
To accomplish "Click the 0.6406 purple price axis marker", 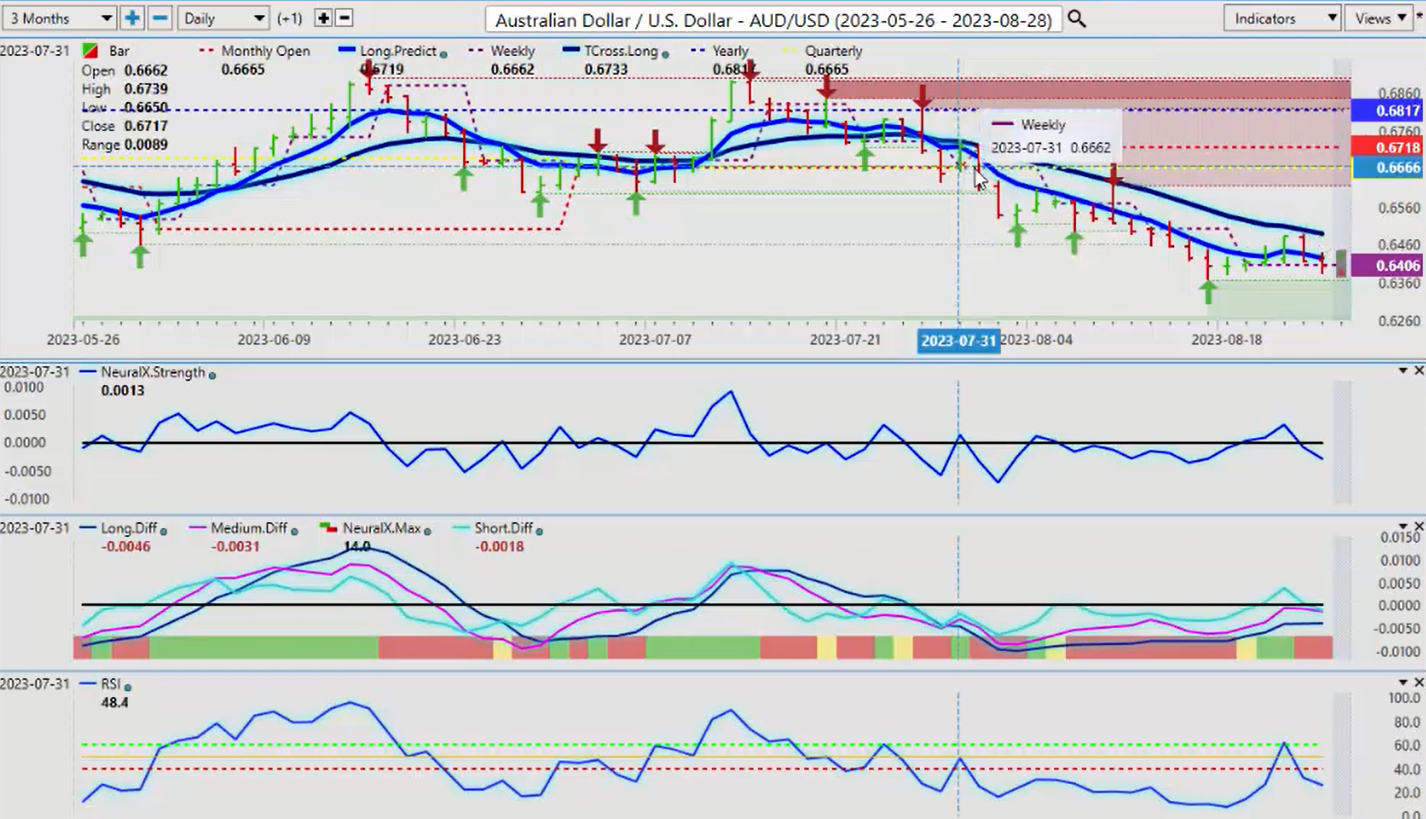I will tap(1386, 265).
